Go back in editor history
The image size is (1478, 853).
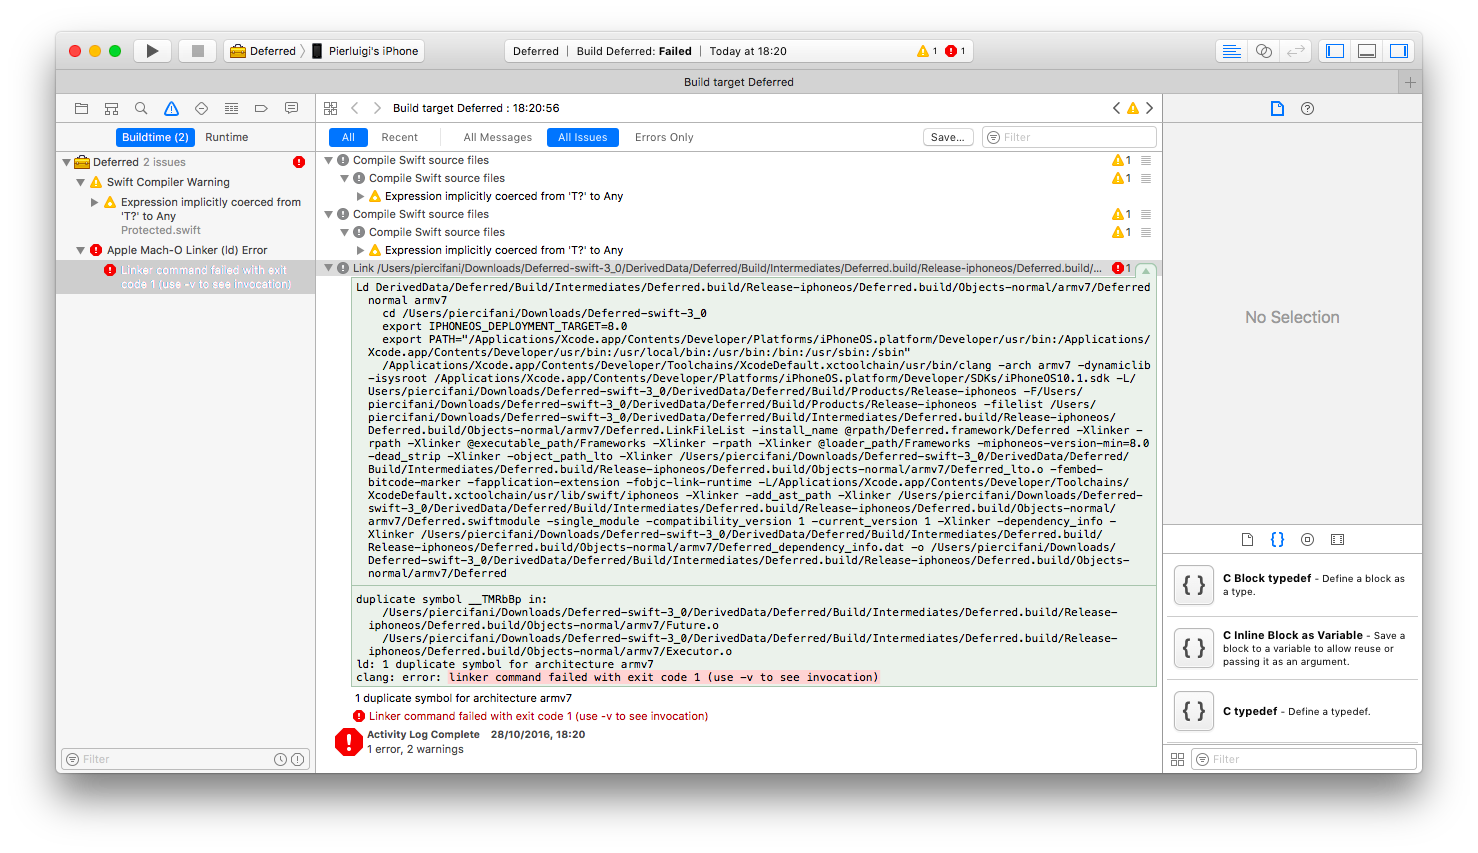click(354, 108)
